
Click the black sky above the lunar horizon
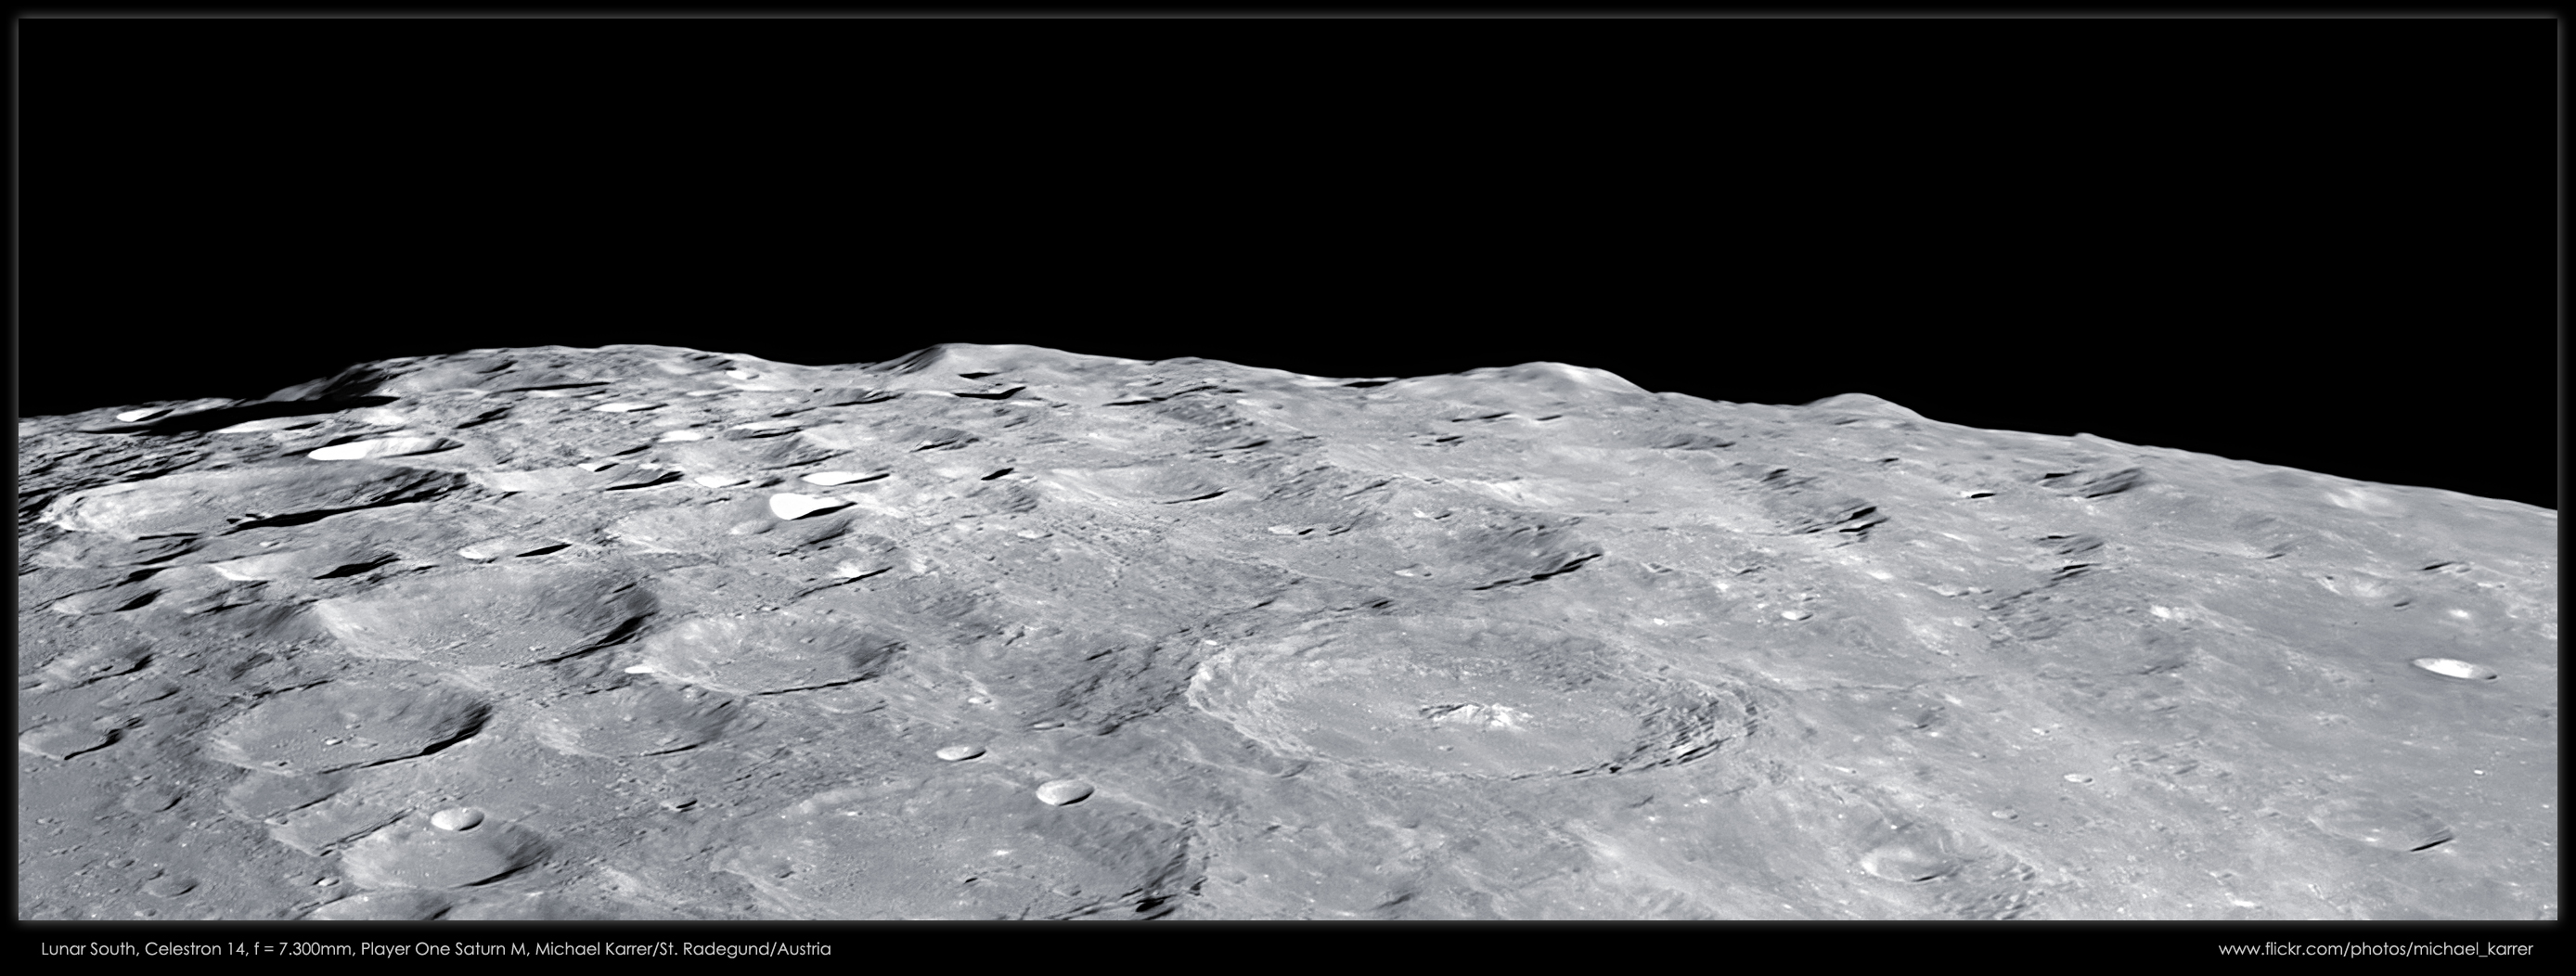pyautogui.click(x=1288, y=180)
